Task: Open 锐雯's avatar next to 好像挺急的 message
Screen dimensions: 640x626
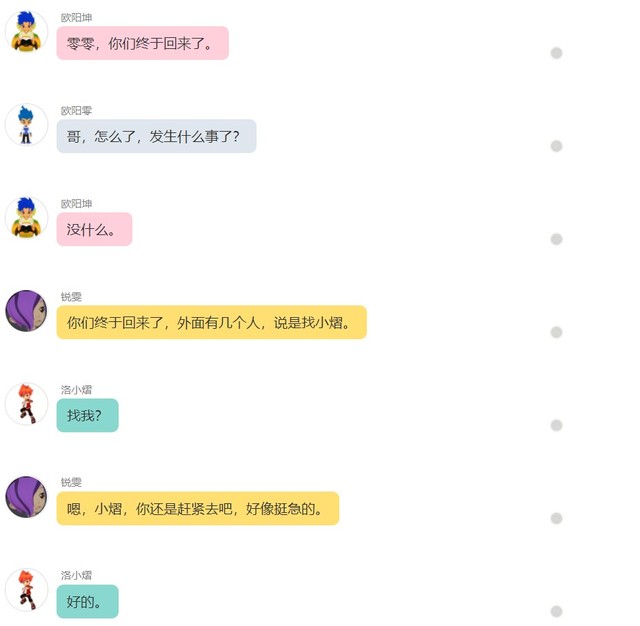Action: (26, 497)
